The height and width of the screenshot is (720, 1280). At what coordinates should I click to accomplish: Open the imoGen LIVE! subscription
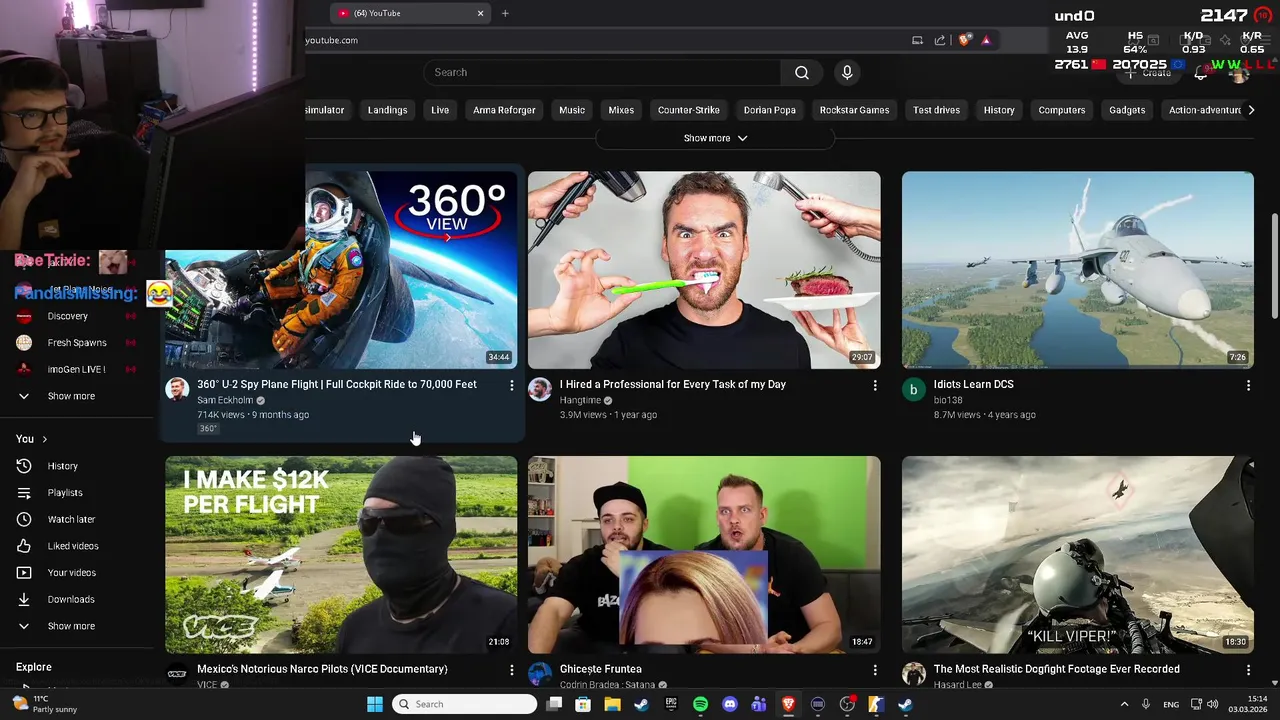pyautogui.click(x=76, y=369)
